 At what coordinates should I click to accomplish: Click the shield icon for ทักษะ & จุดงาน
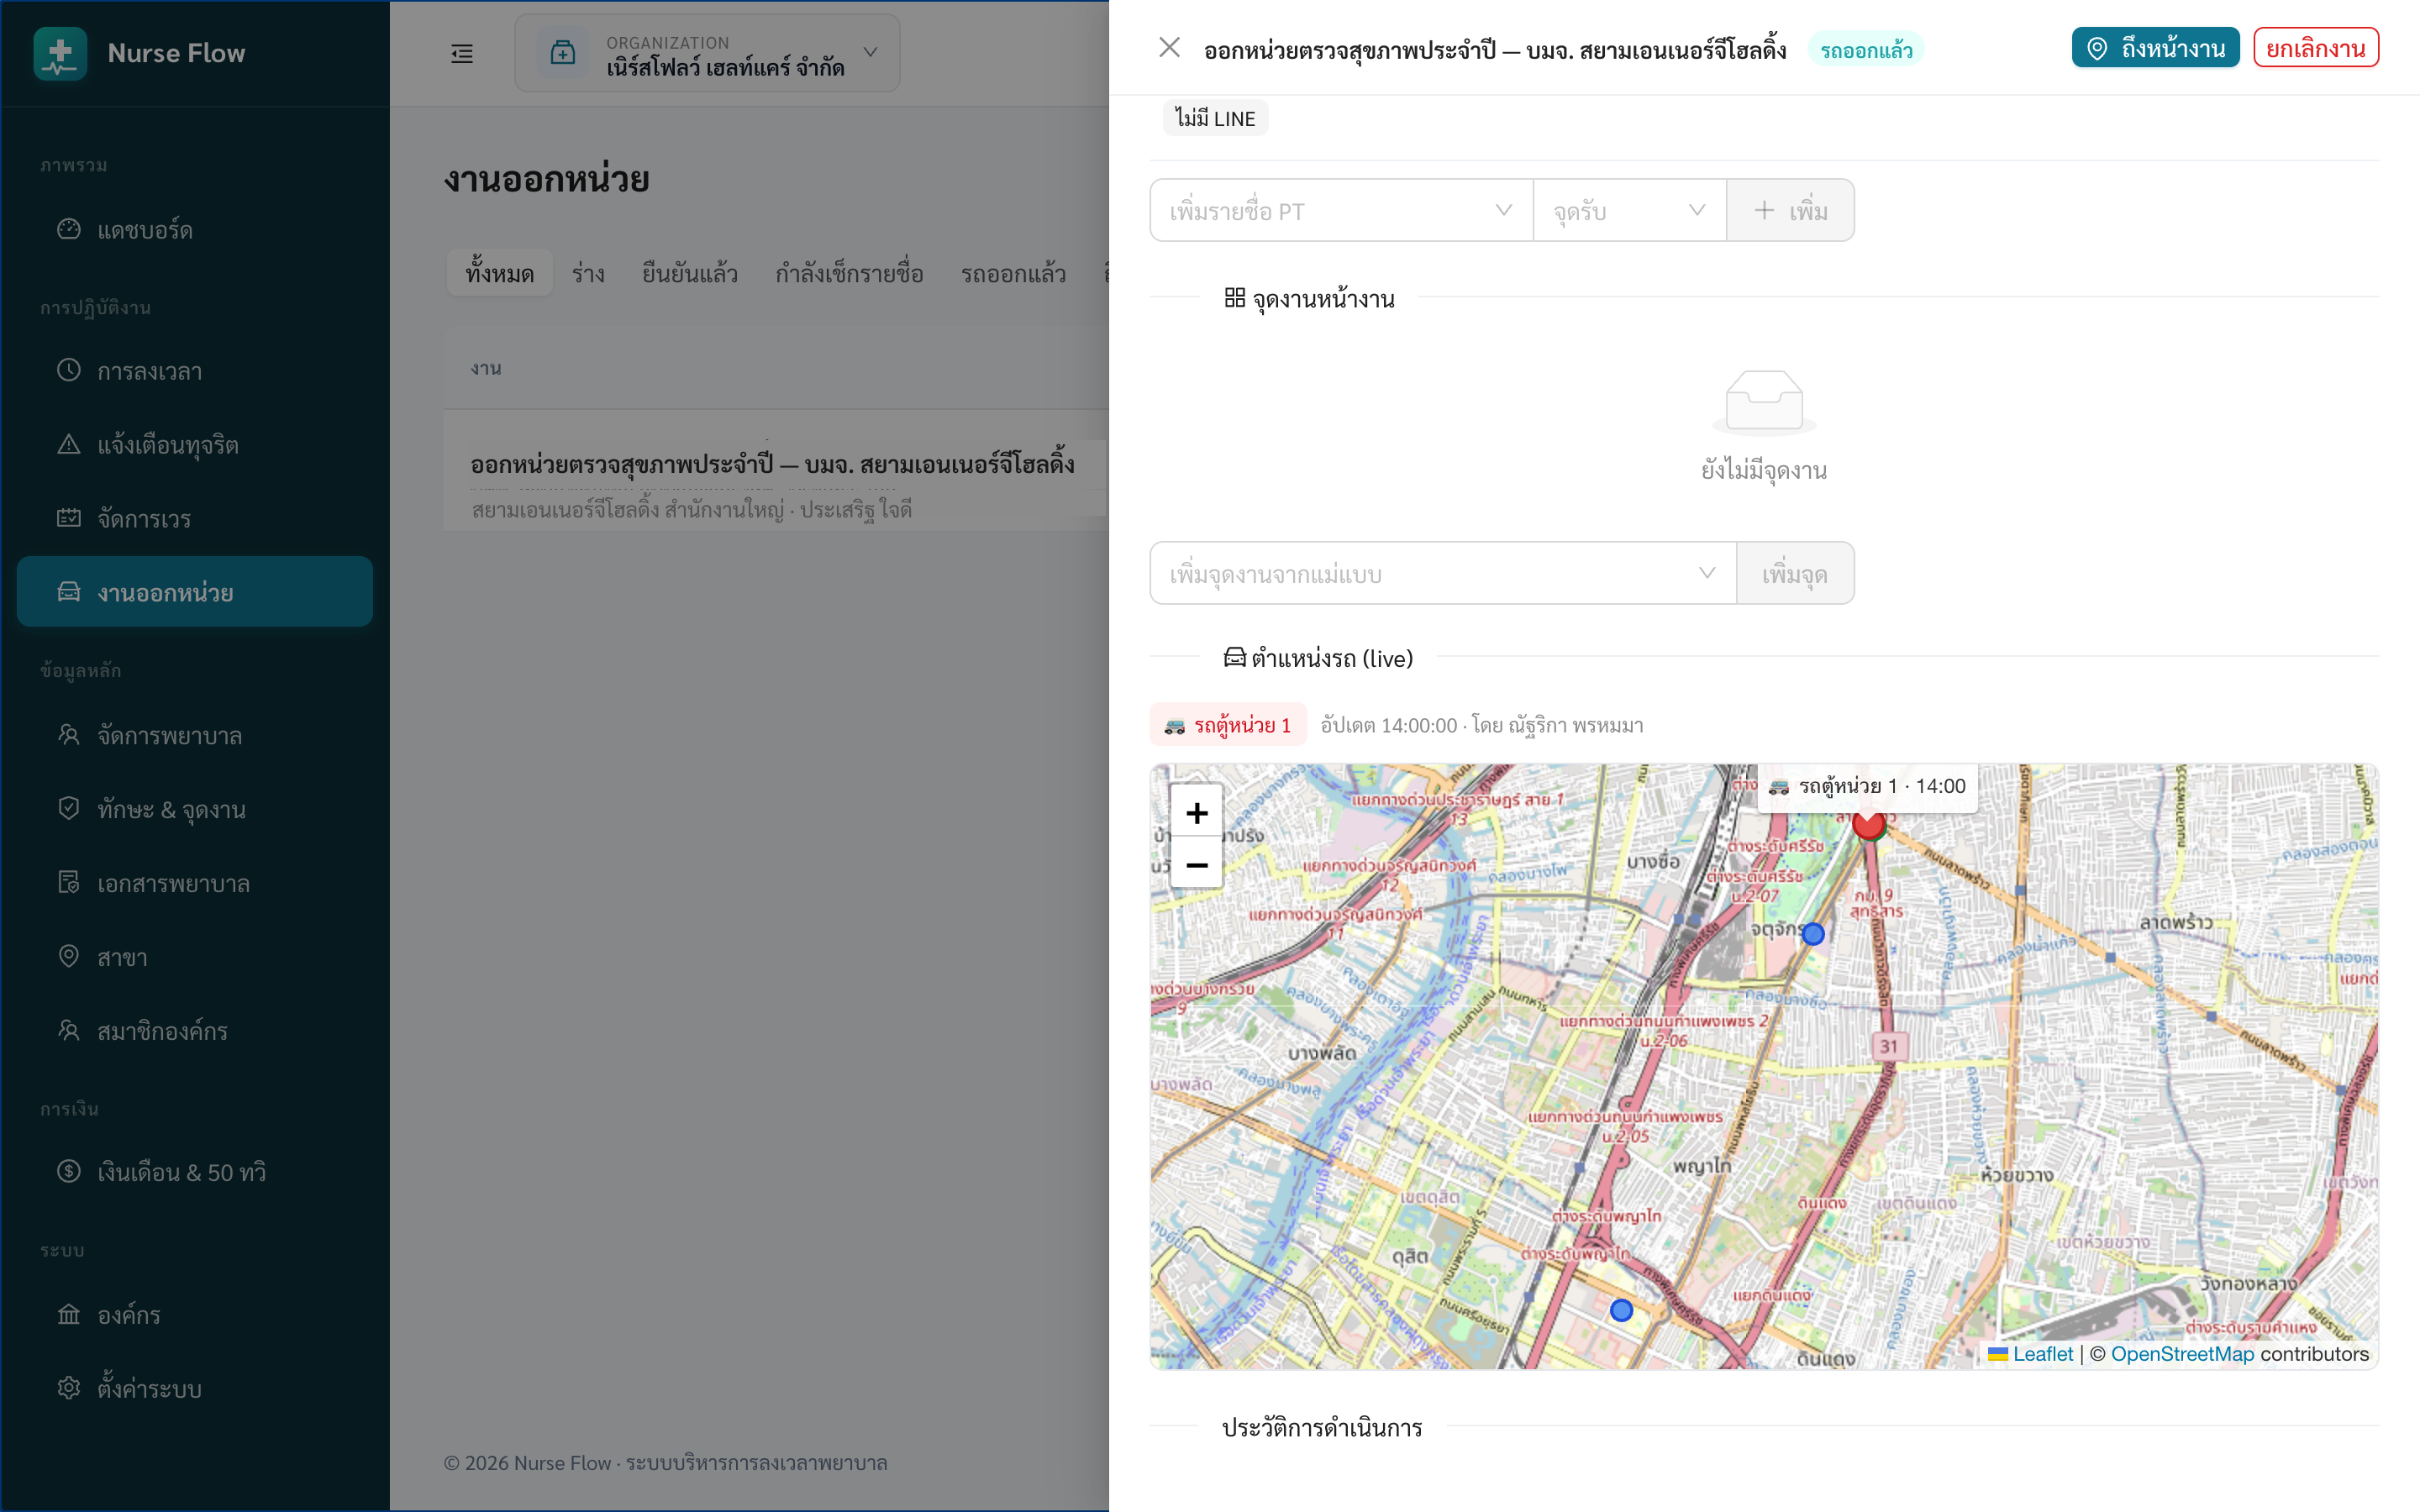point(69,809)
